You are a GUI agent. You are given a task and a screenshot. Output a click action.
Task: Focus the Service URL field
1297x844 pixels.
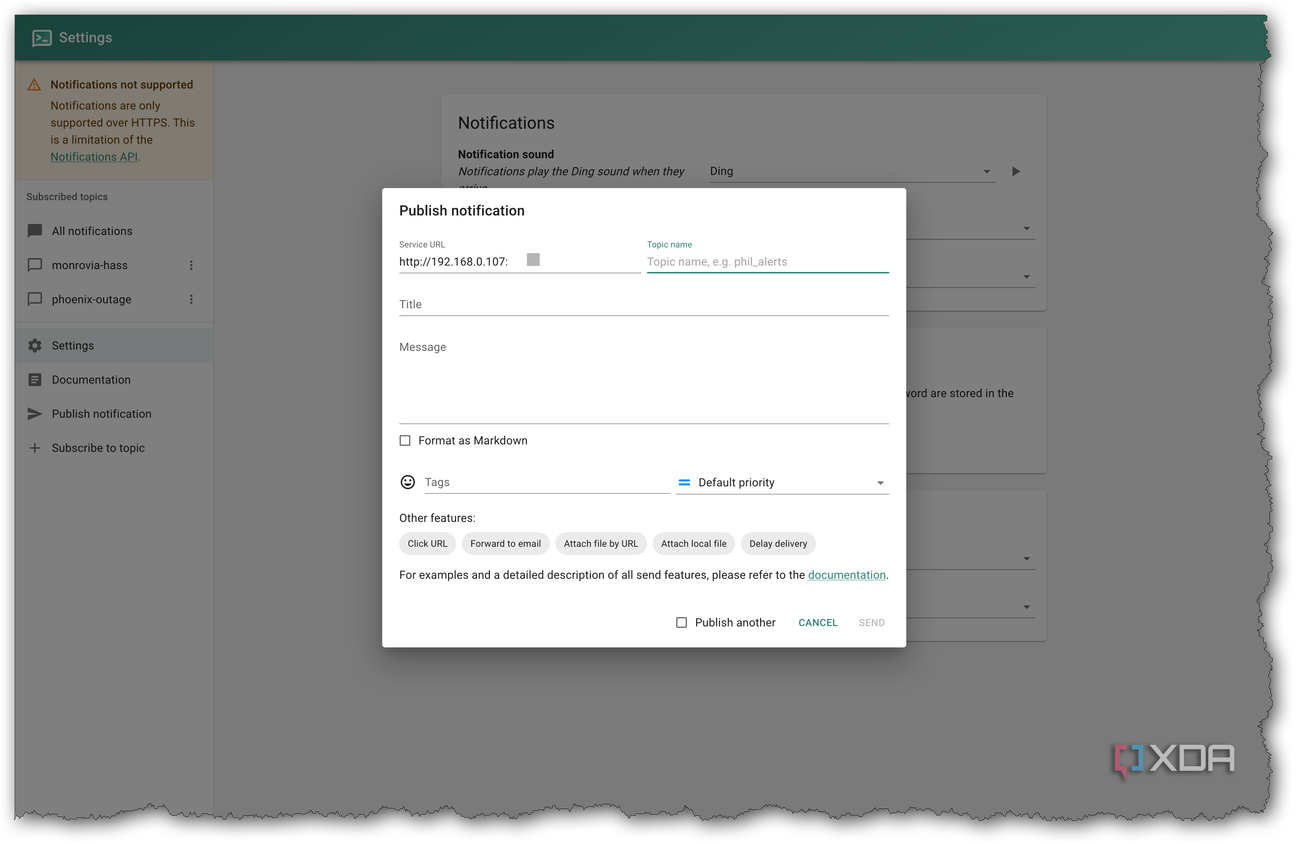tap(519, 262)
